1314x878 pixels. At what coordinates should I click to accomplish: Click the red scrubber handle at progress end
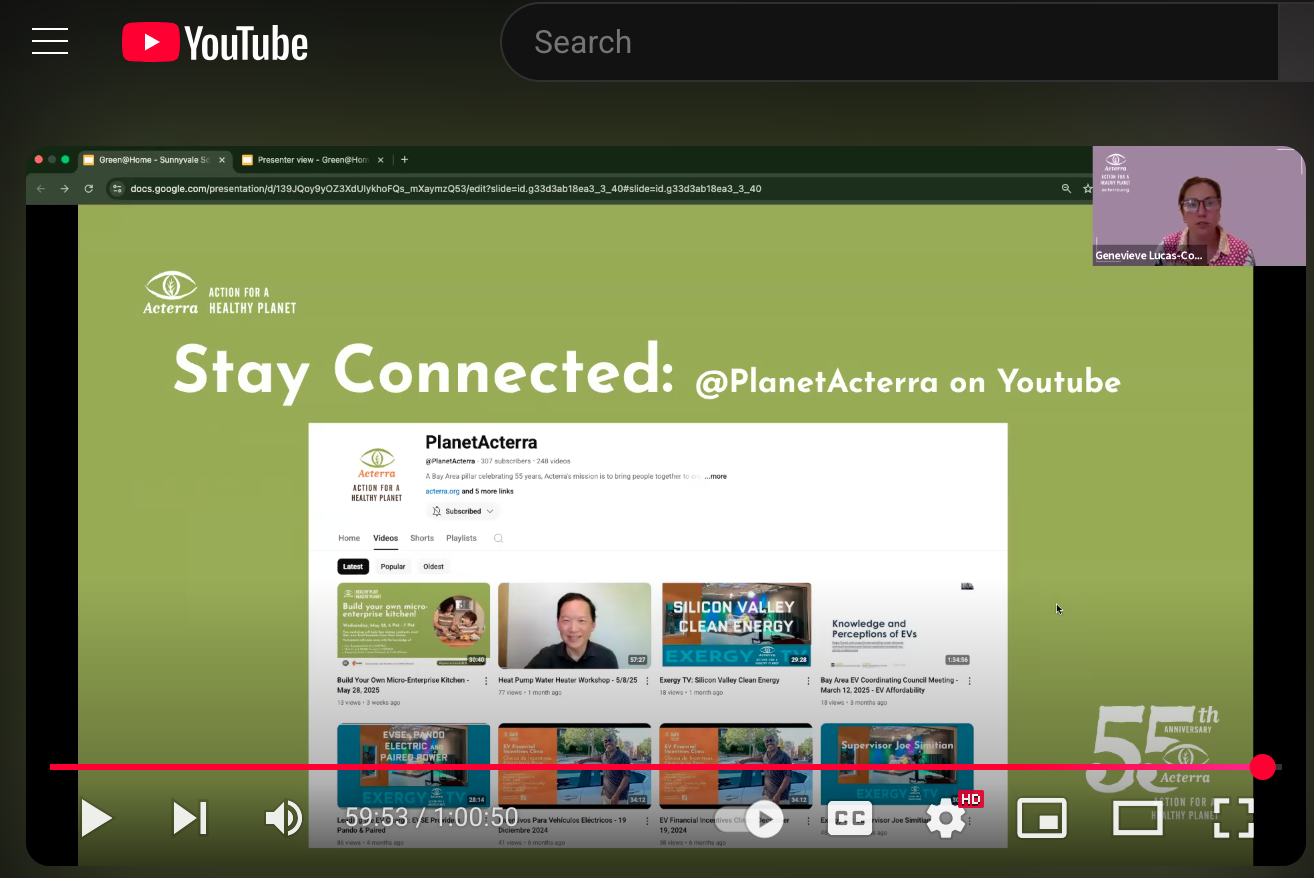1263,767
